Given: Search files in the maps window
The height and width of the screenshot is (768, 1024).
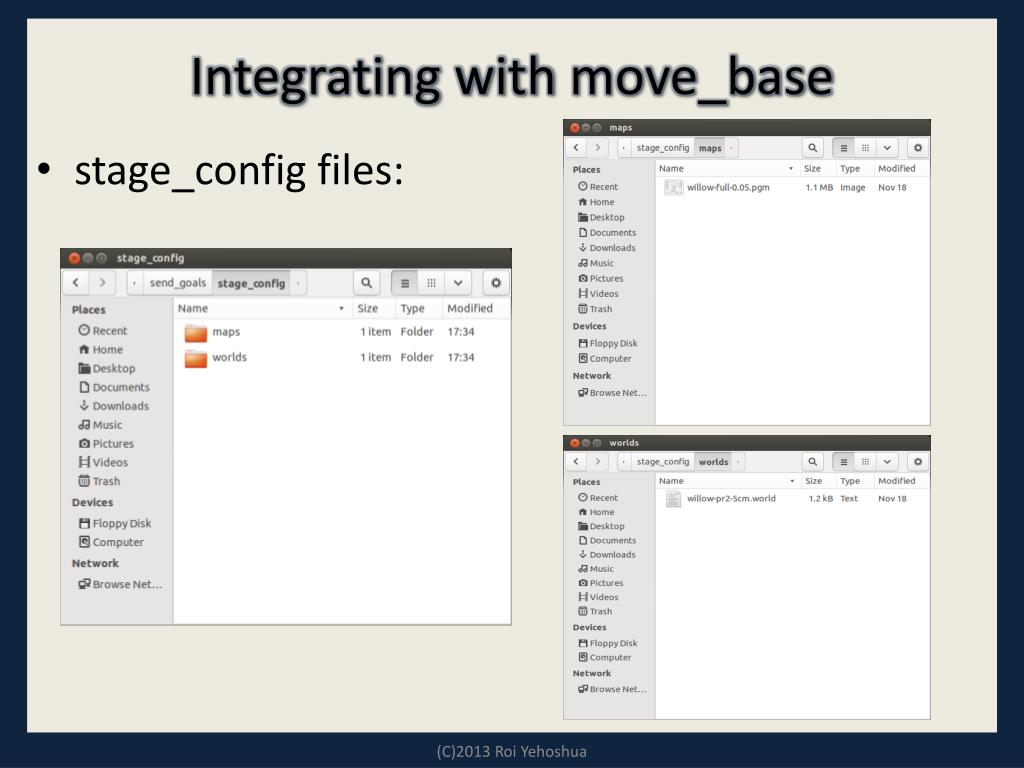Looking at the screenshot, I should coord(812,148).
